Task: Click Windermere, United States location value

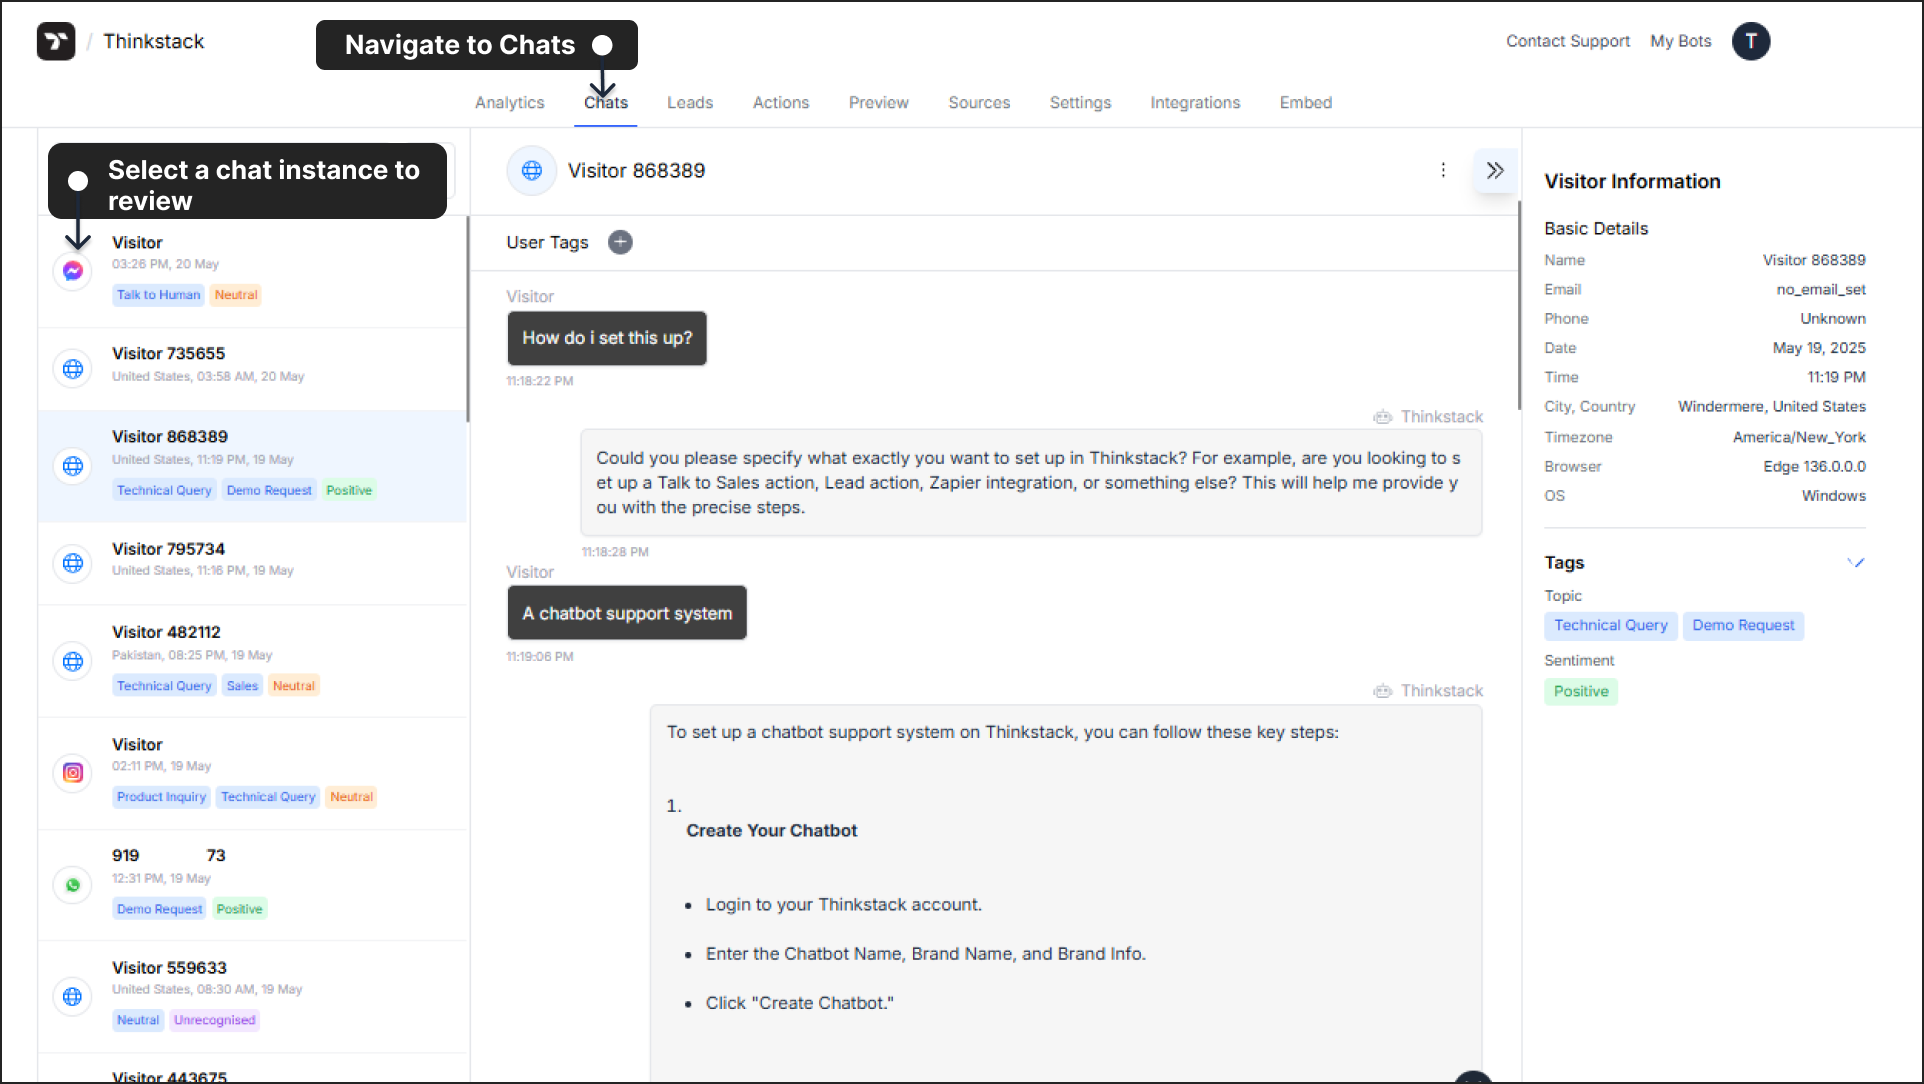Action: click(1771, 407)
